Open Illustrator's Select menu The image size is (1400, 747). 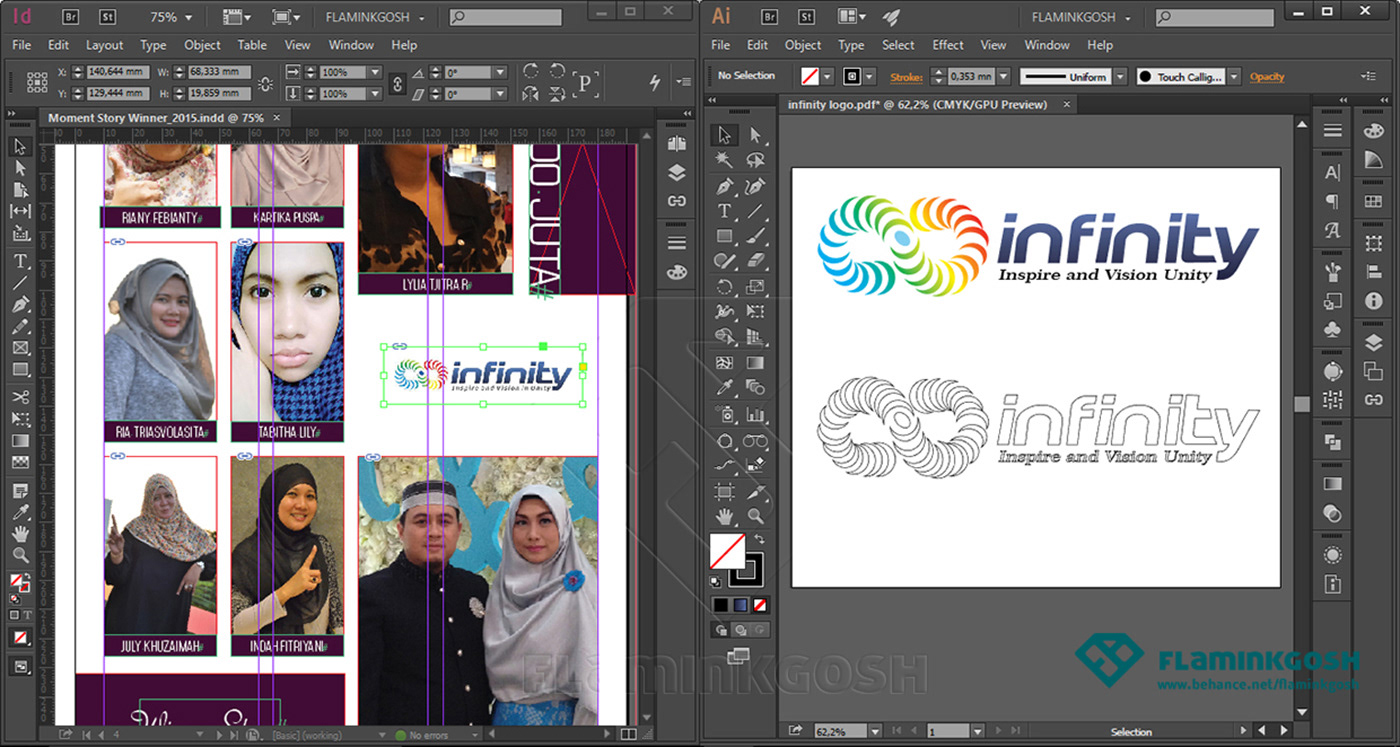pyautogui.click(x=898, y=45)
